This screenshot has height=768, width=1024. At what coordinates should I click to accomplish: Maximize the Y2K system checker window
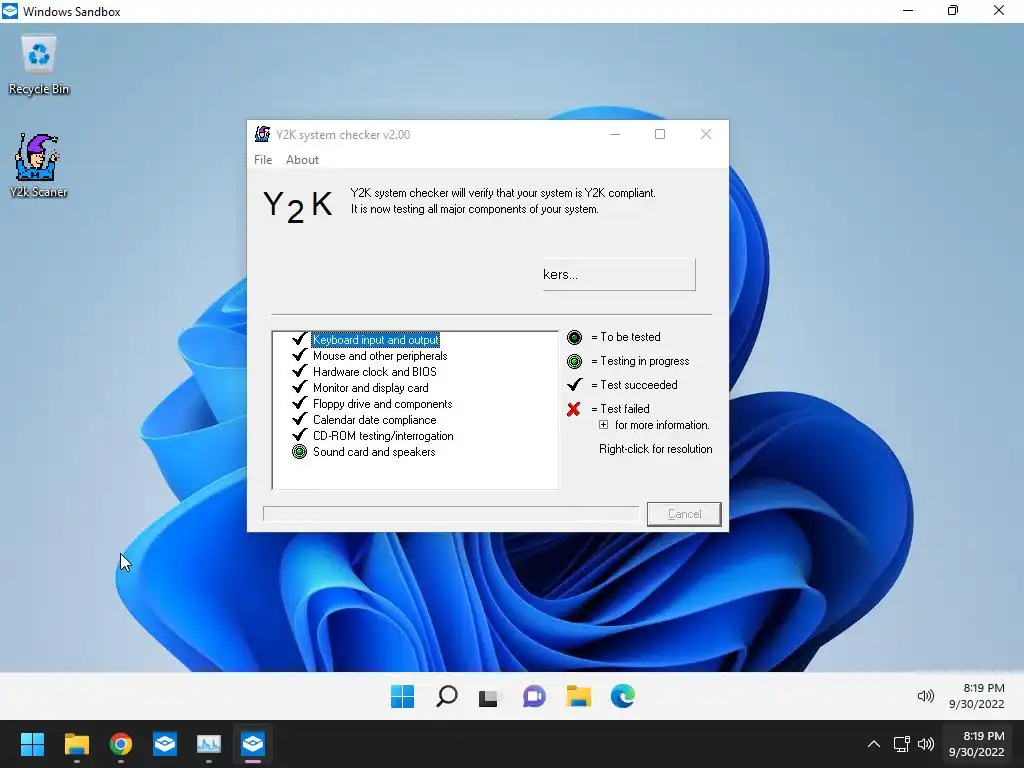(660, 134)
